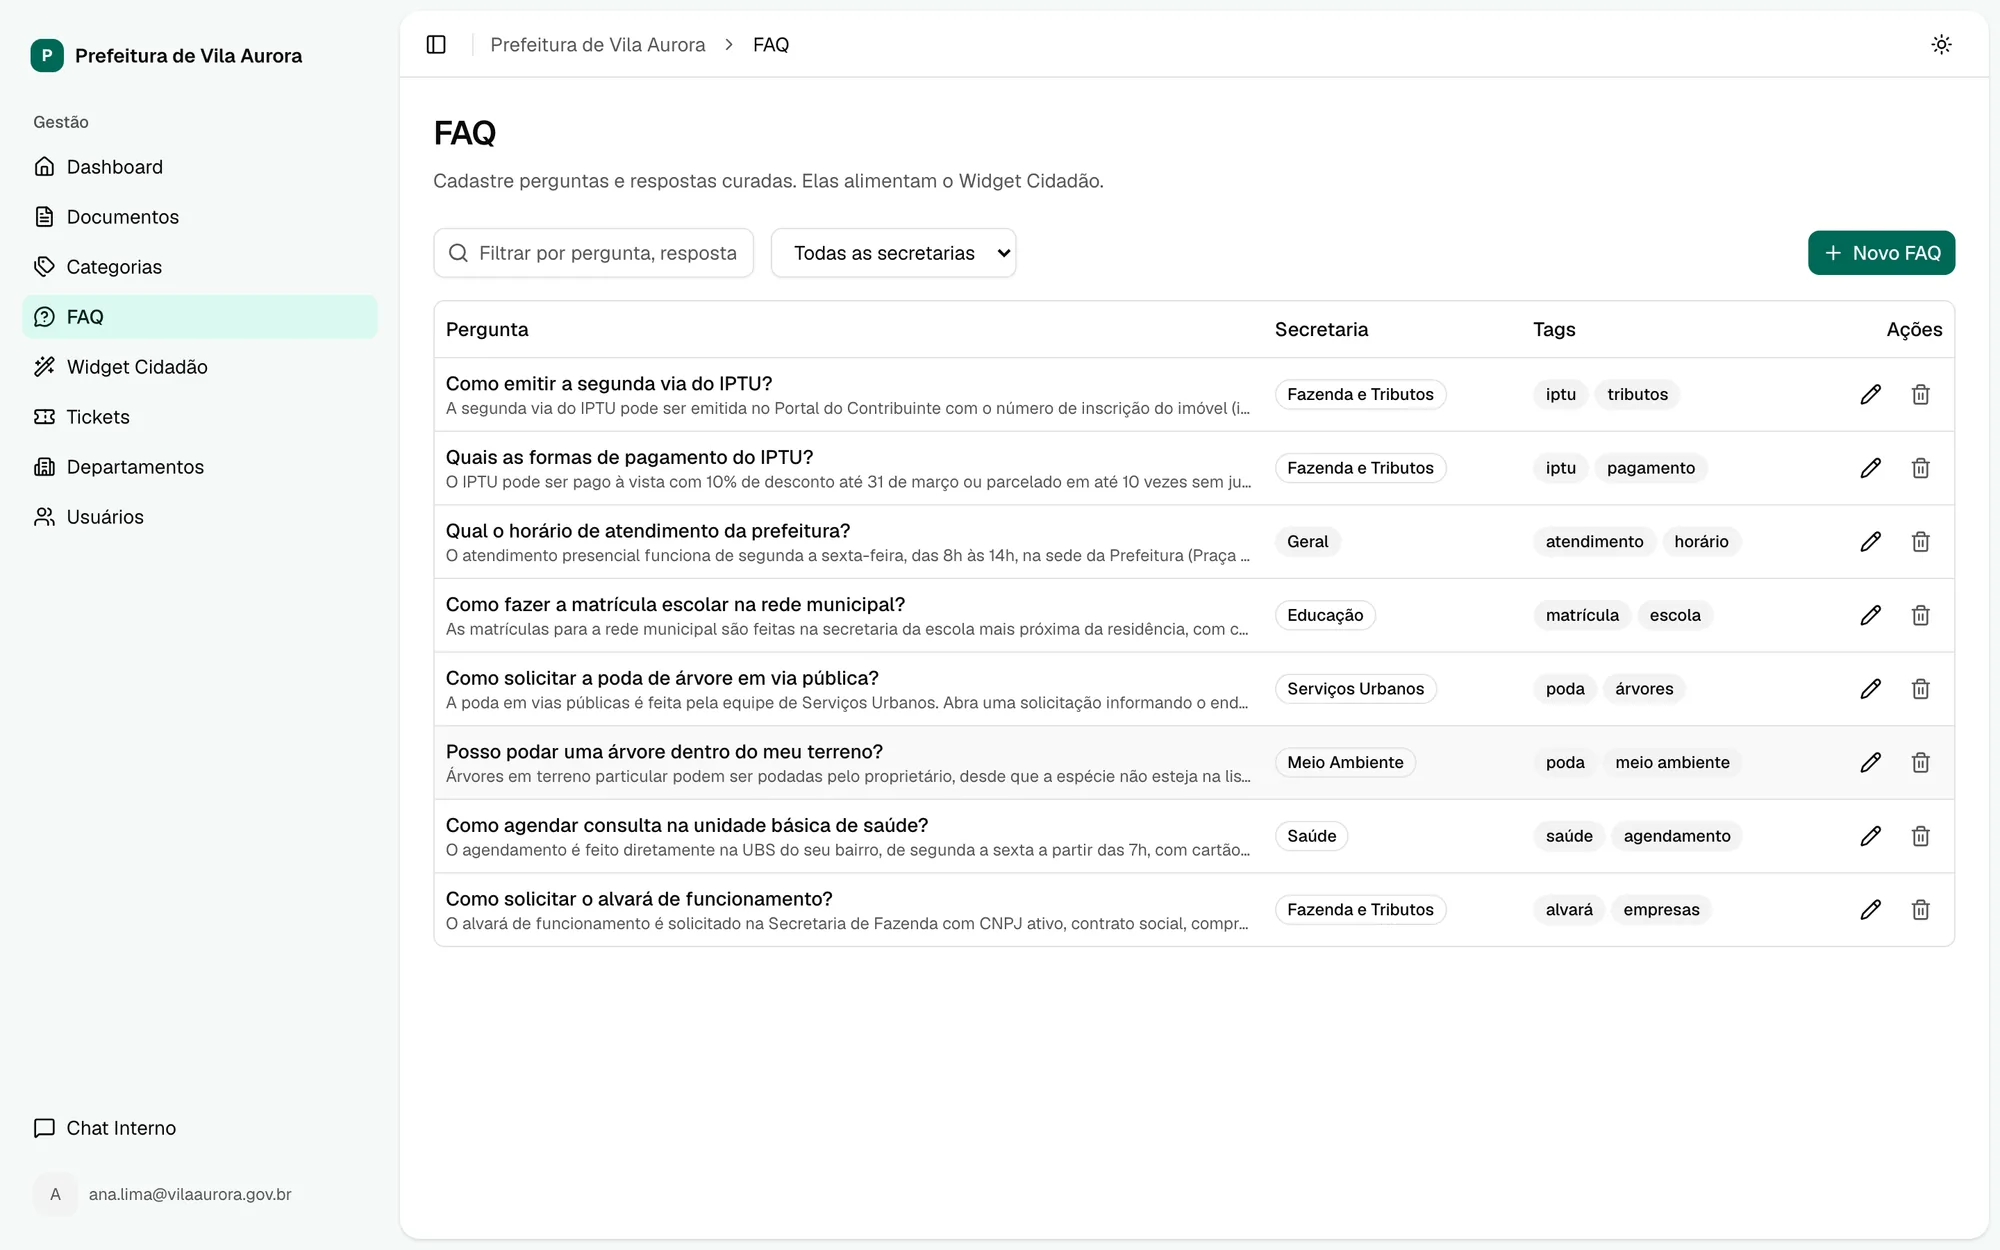
Task: Open Departamentos in the sidebar
Action: pos(200,467)
